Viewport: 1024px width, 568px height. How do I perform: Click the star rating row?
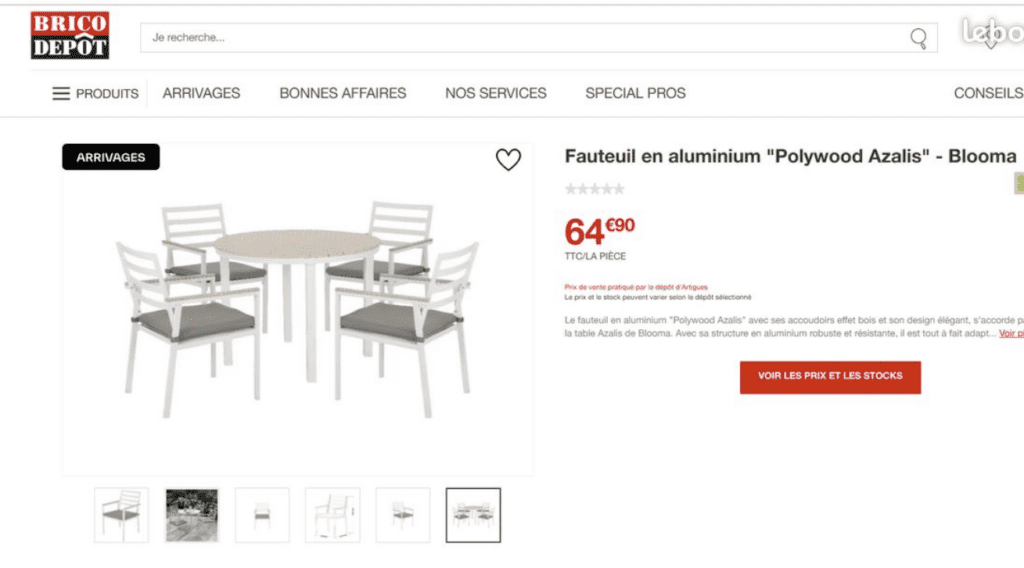point(594,189)
